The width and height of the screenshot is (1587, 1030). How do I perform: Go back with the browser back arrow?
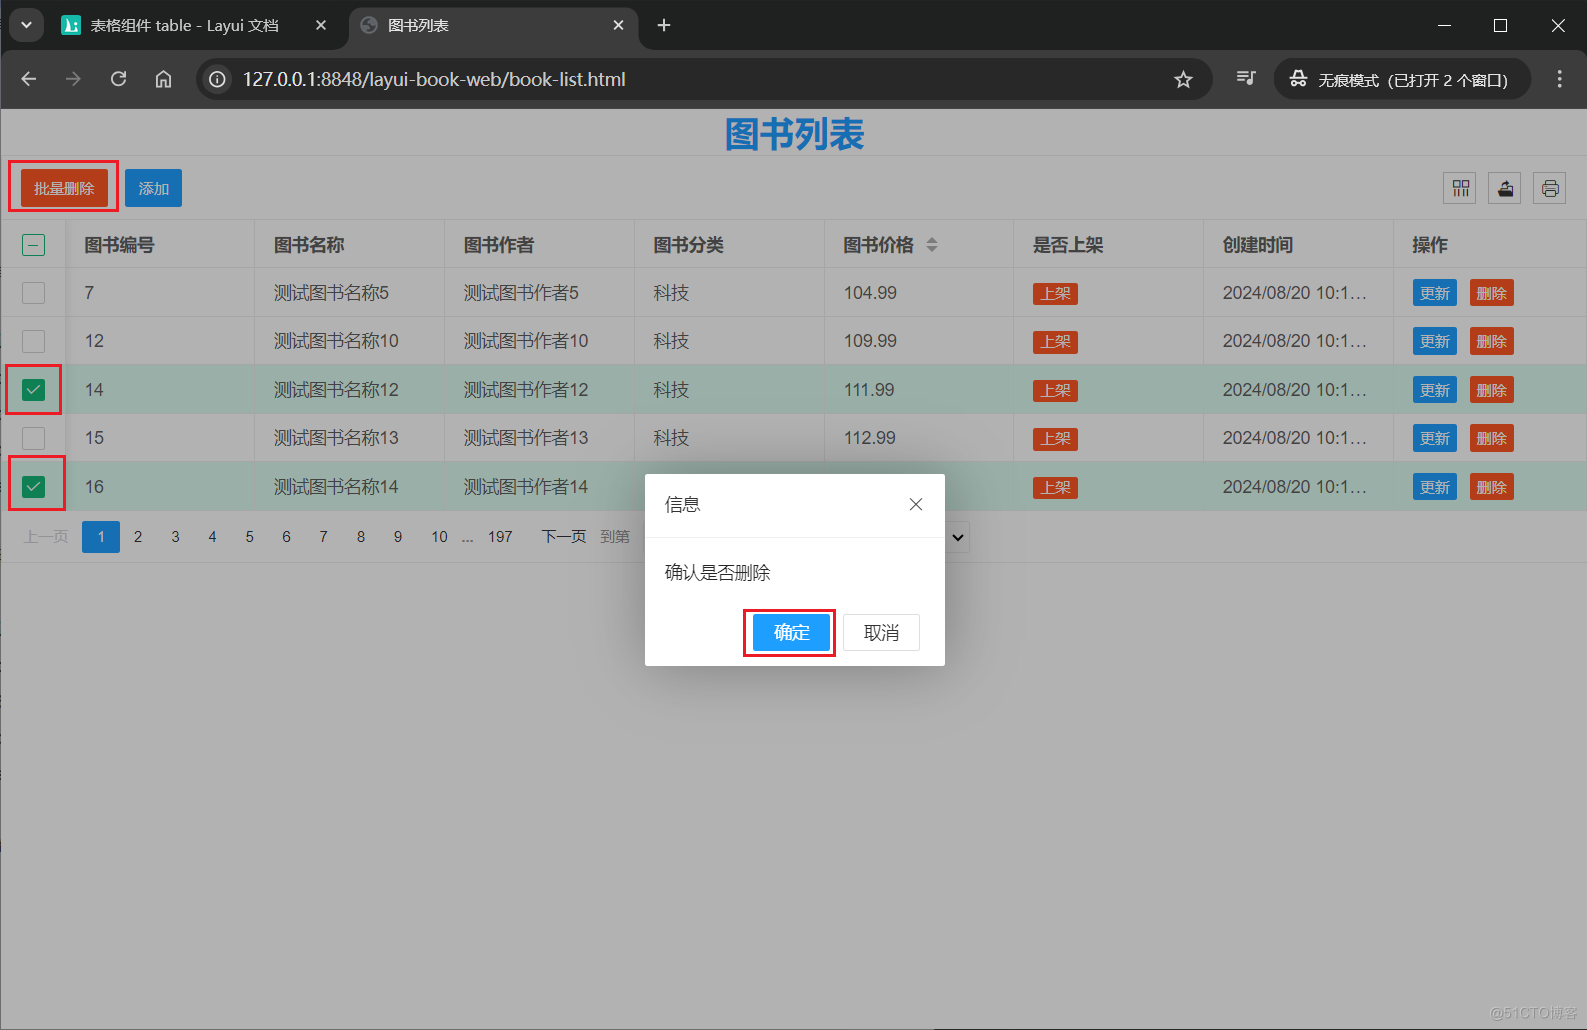(29, 79)
